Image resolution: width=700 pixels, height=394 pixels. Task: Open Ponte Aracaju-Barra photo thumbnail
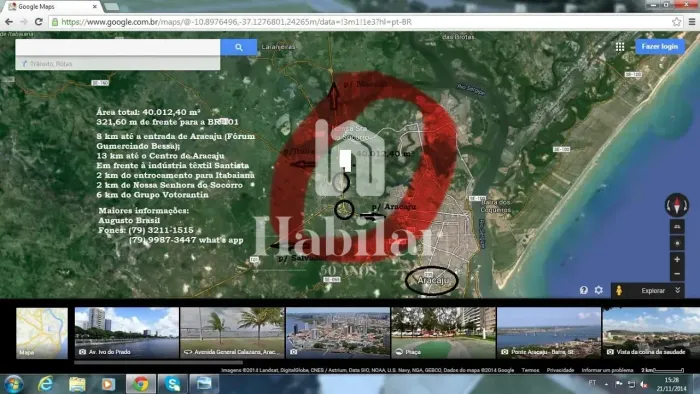[549, 332]
